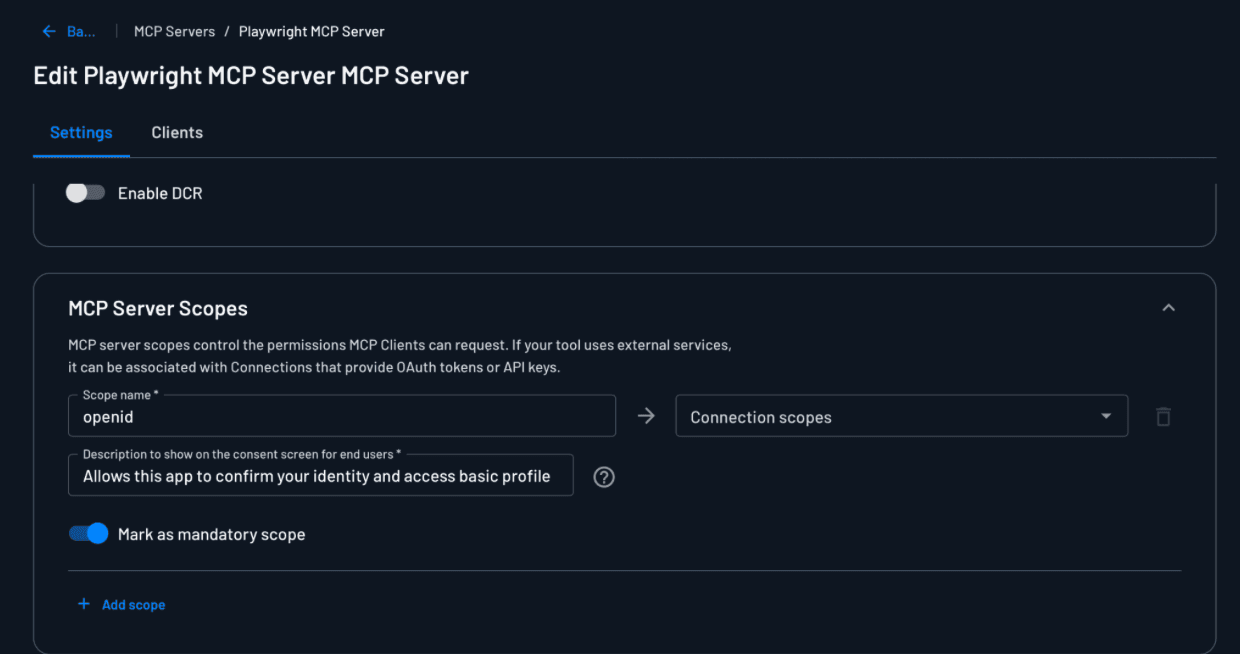Click the arrow icon linking scope to connection scopes

tap(645, 415)
